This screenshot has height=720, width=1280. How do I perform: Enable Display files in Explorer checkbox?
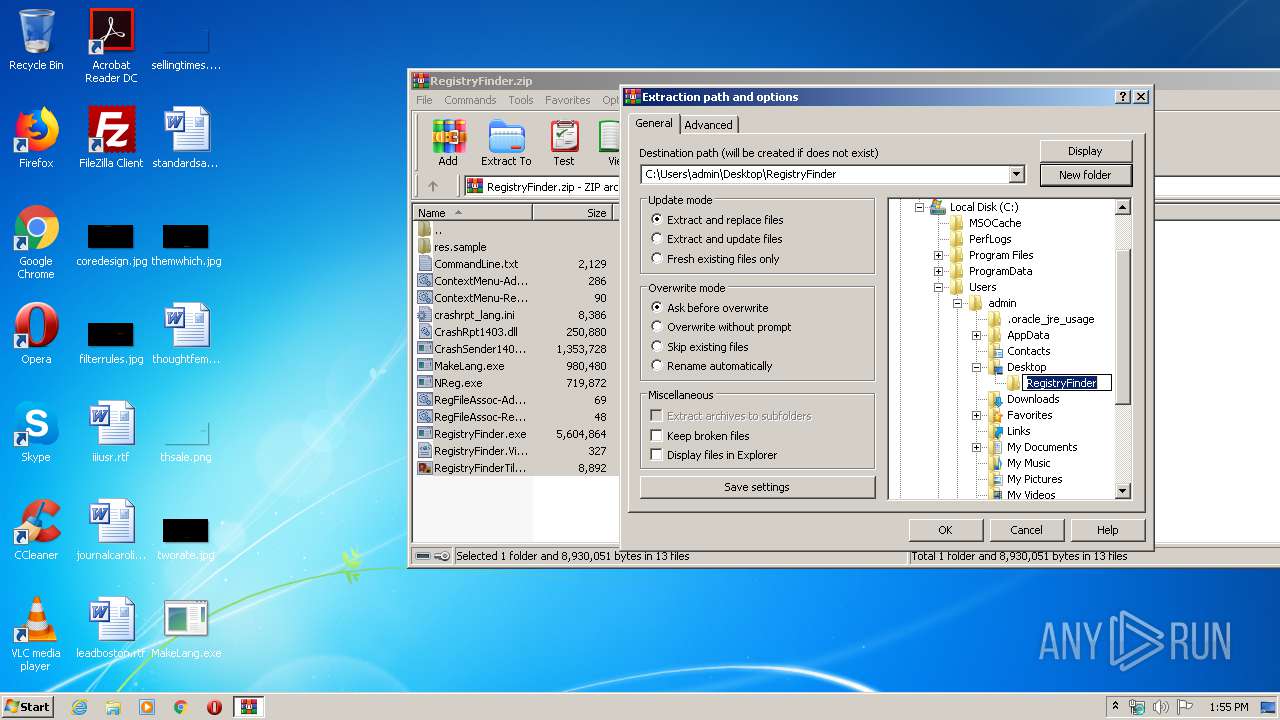pyautogui.click(x=657, y=455)
